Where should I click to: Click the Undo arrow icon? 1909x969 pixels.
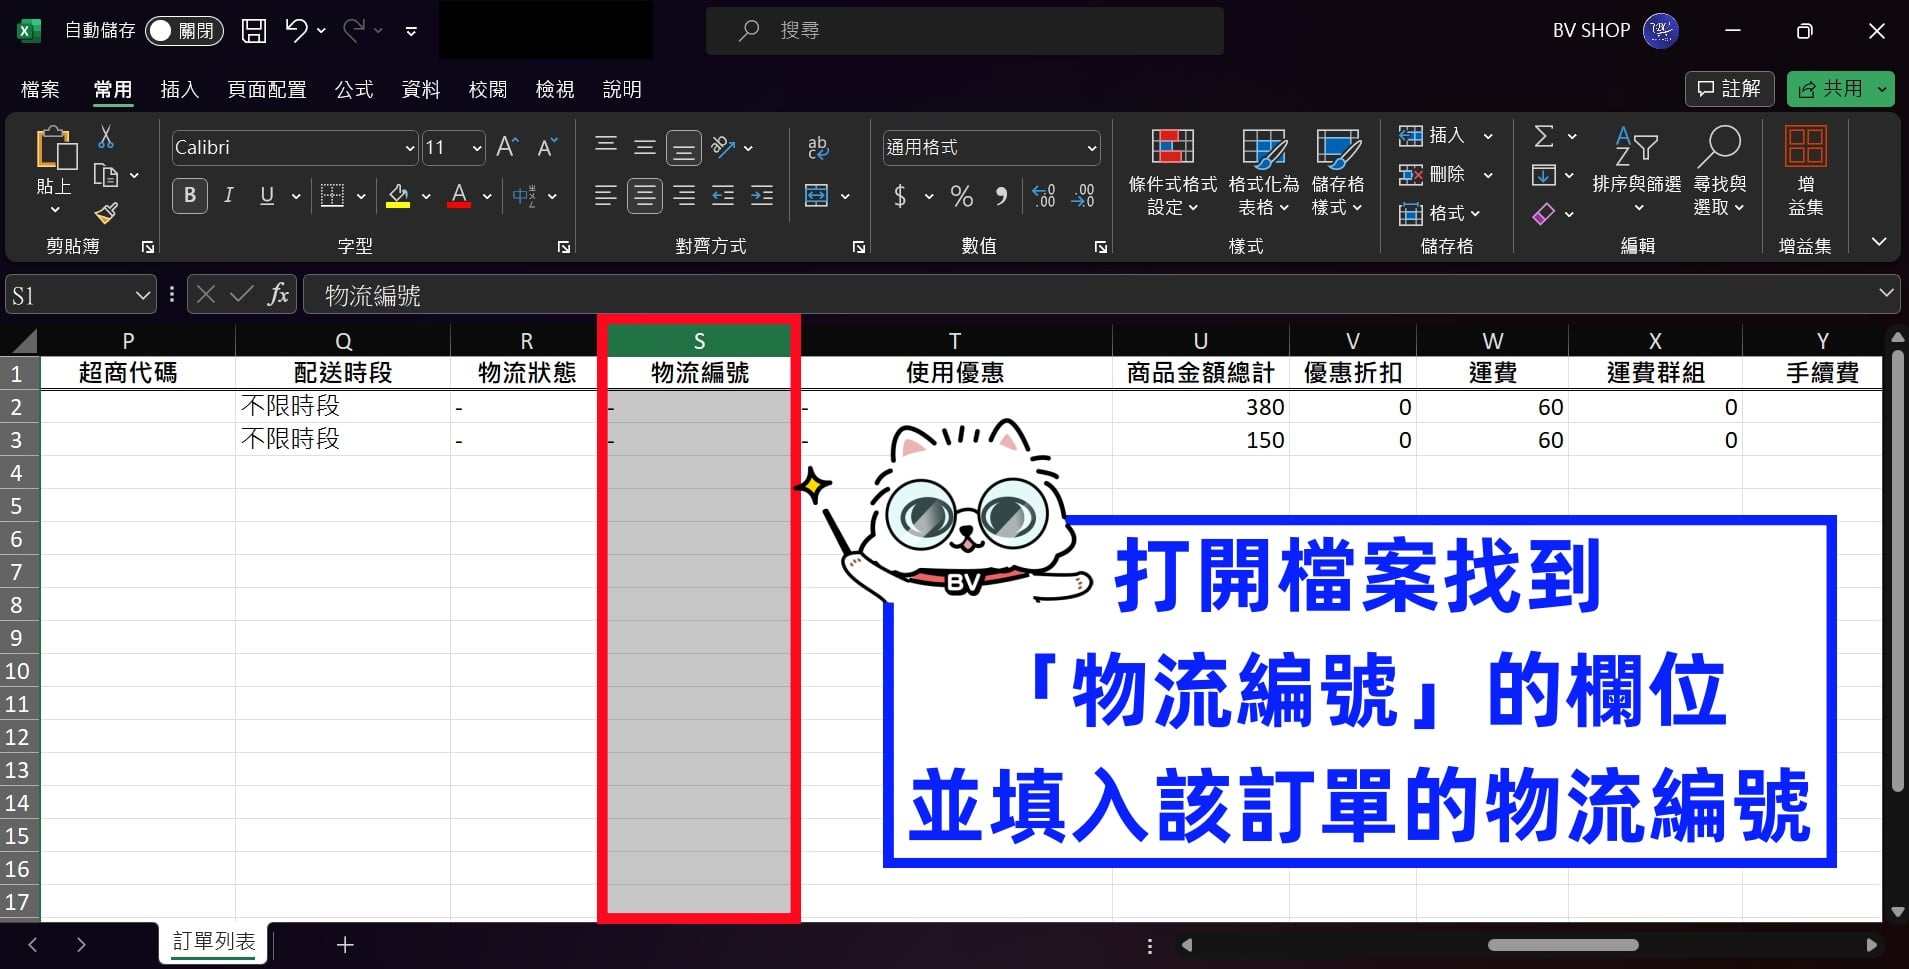pos(296,30)
